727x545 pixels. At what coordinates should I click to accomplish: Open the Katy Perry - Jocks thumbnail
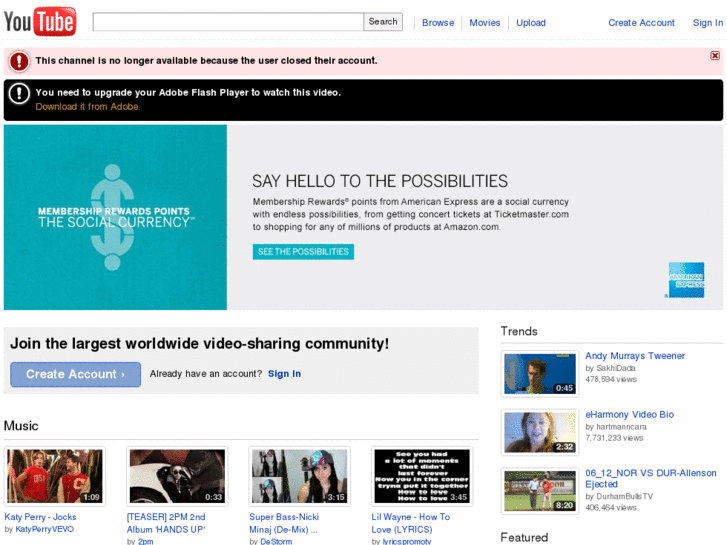55,476
